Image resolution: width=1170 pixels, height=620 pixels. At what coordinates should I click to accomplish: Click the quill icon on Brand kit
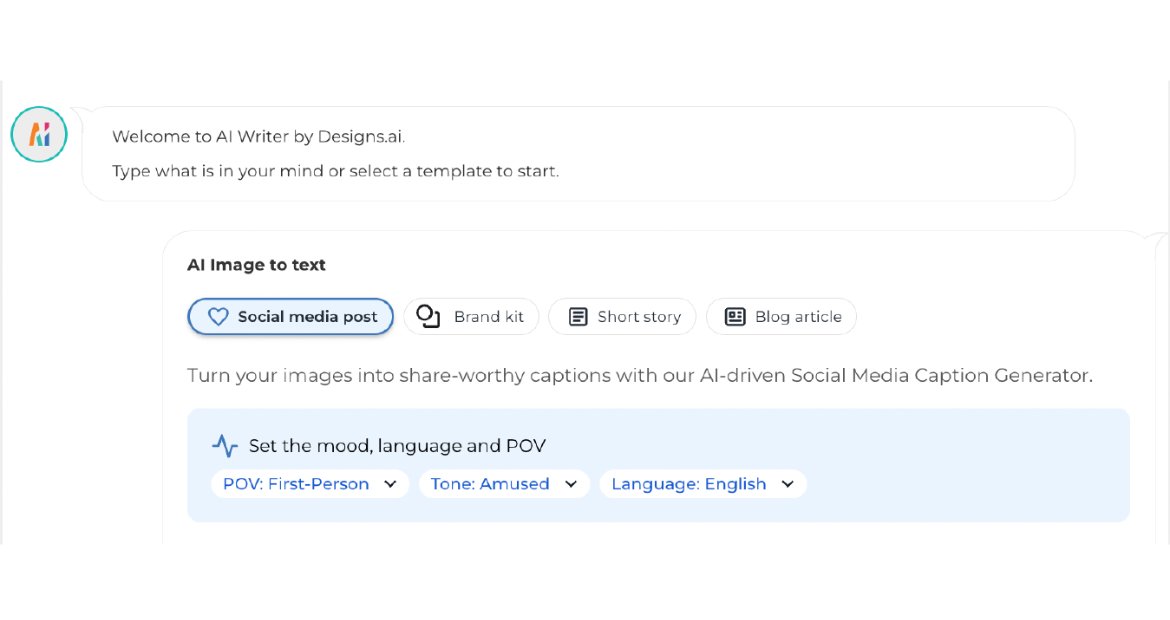coord(427,316)
